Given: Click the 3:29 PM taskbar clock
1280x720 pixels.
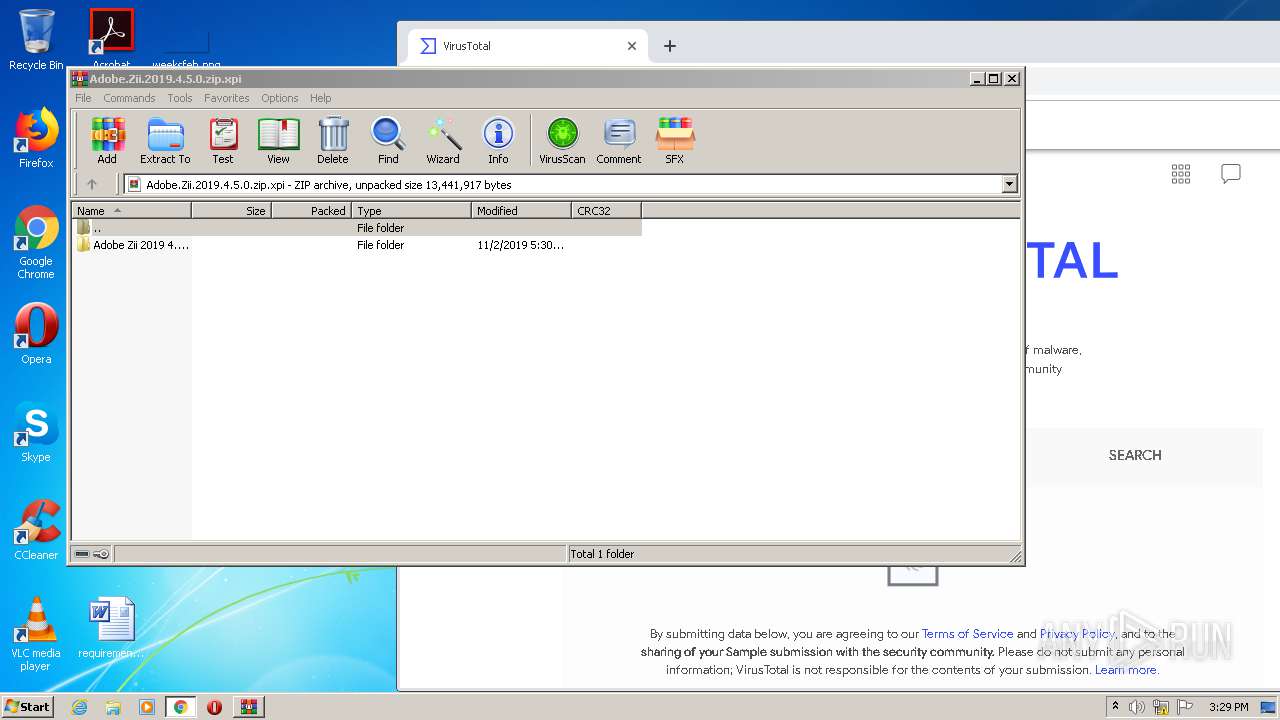Looking at the screenshot, I should [1228, 707].
